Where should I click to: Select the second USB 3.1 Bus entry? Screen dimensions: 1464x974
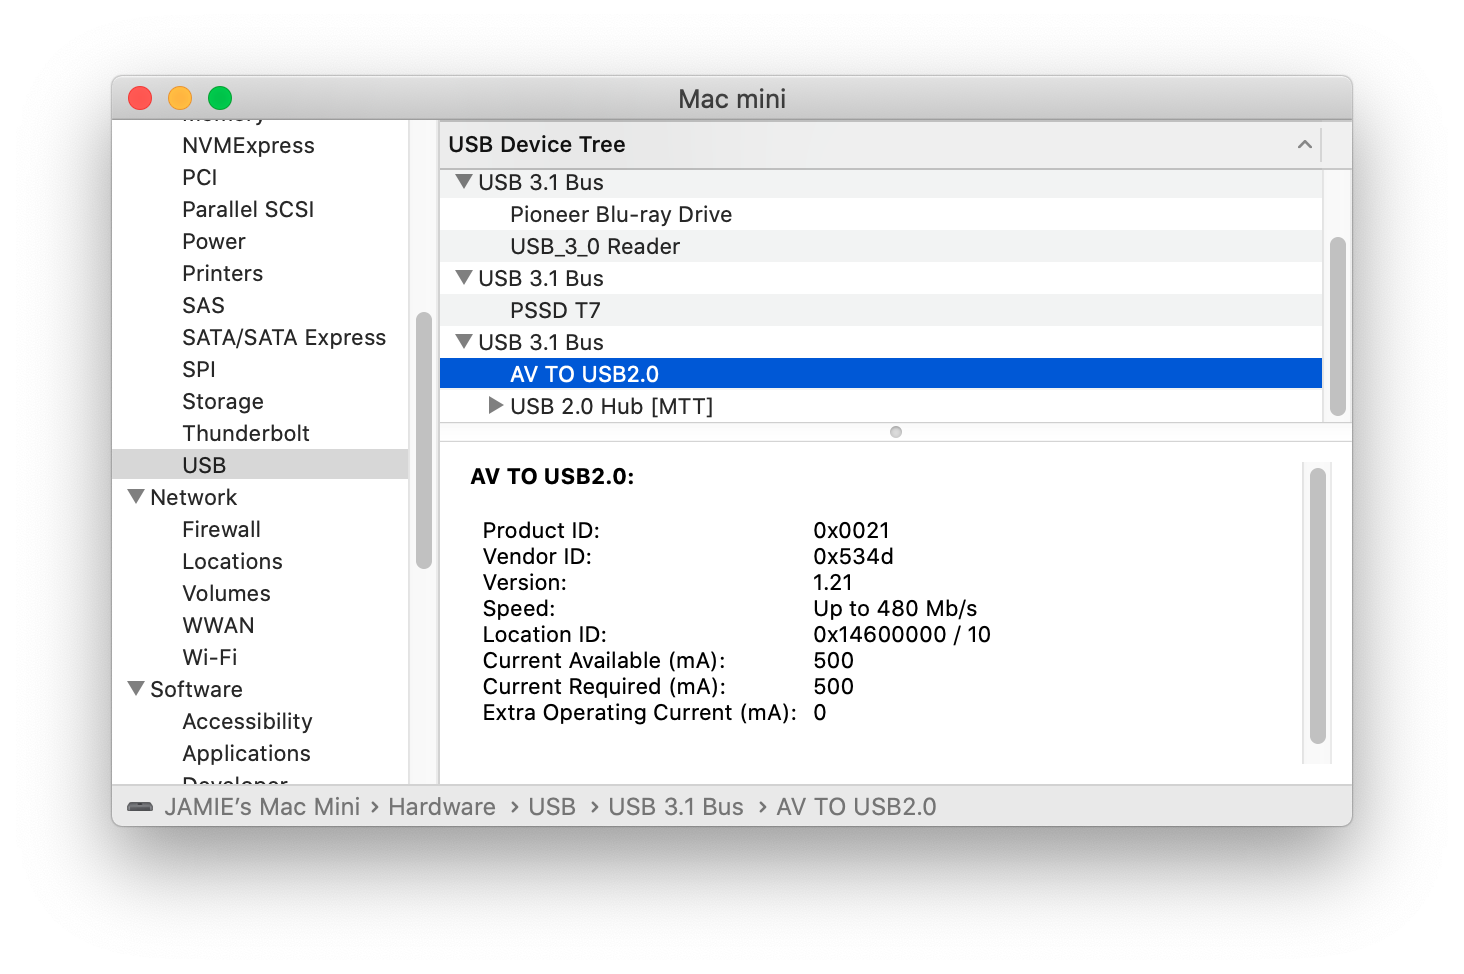tap(540, 278)
